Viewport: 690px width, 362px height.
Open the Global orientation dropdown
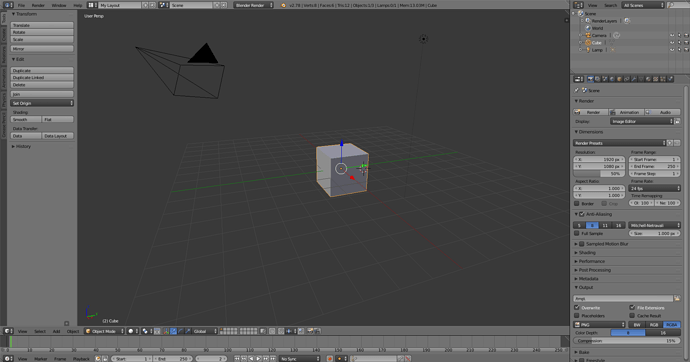[205, 331]
